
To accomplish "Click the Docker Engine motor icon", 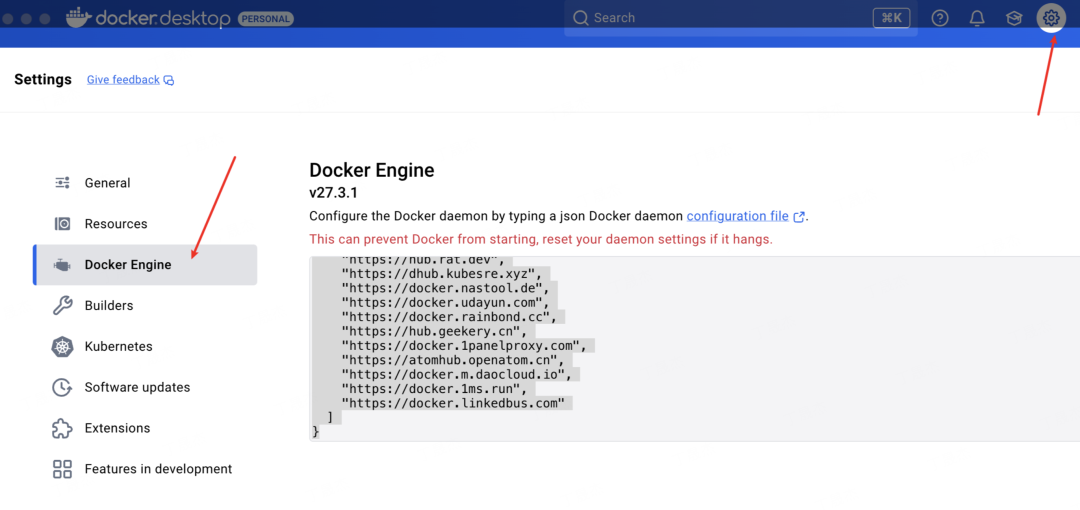I will (63, 265).
